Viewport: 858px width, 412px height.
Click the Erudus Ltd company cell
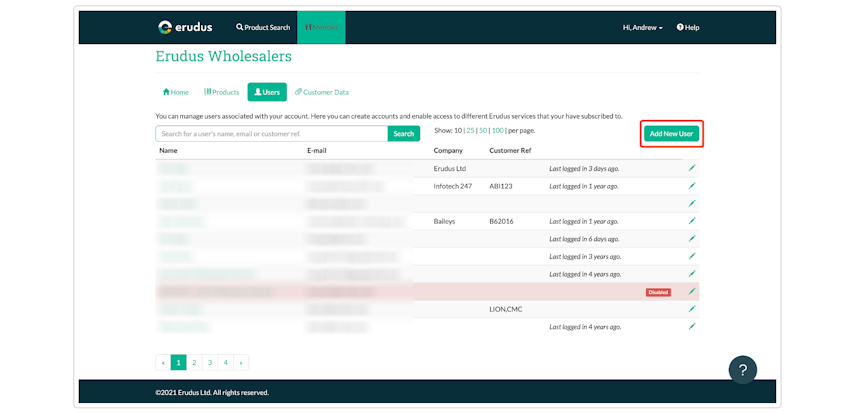[450, 169]
